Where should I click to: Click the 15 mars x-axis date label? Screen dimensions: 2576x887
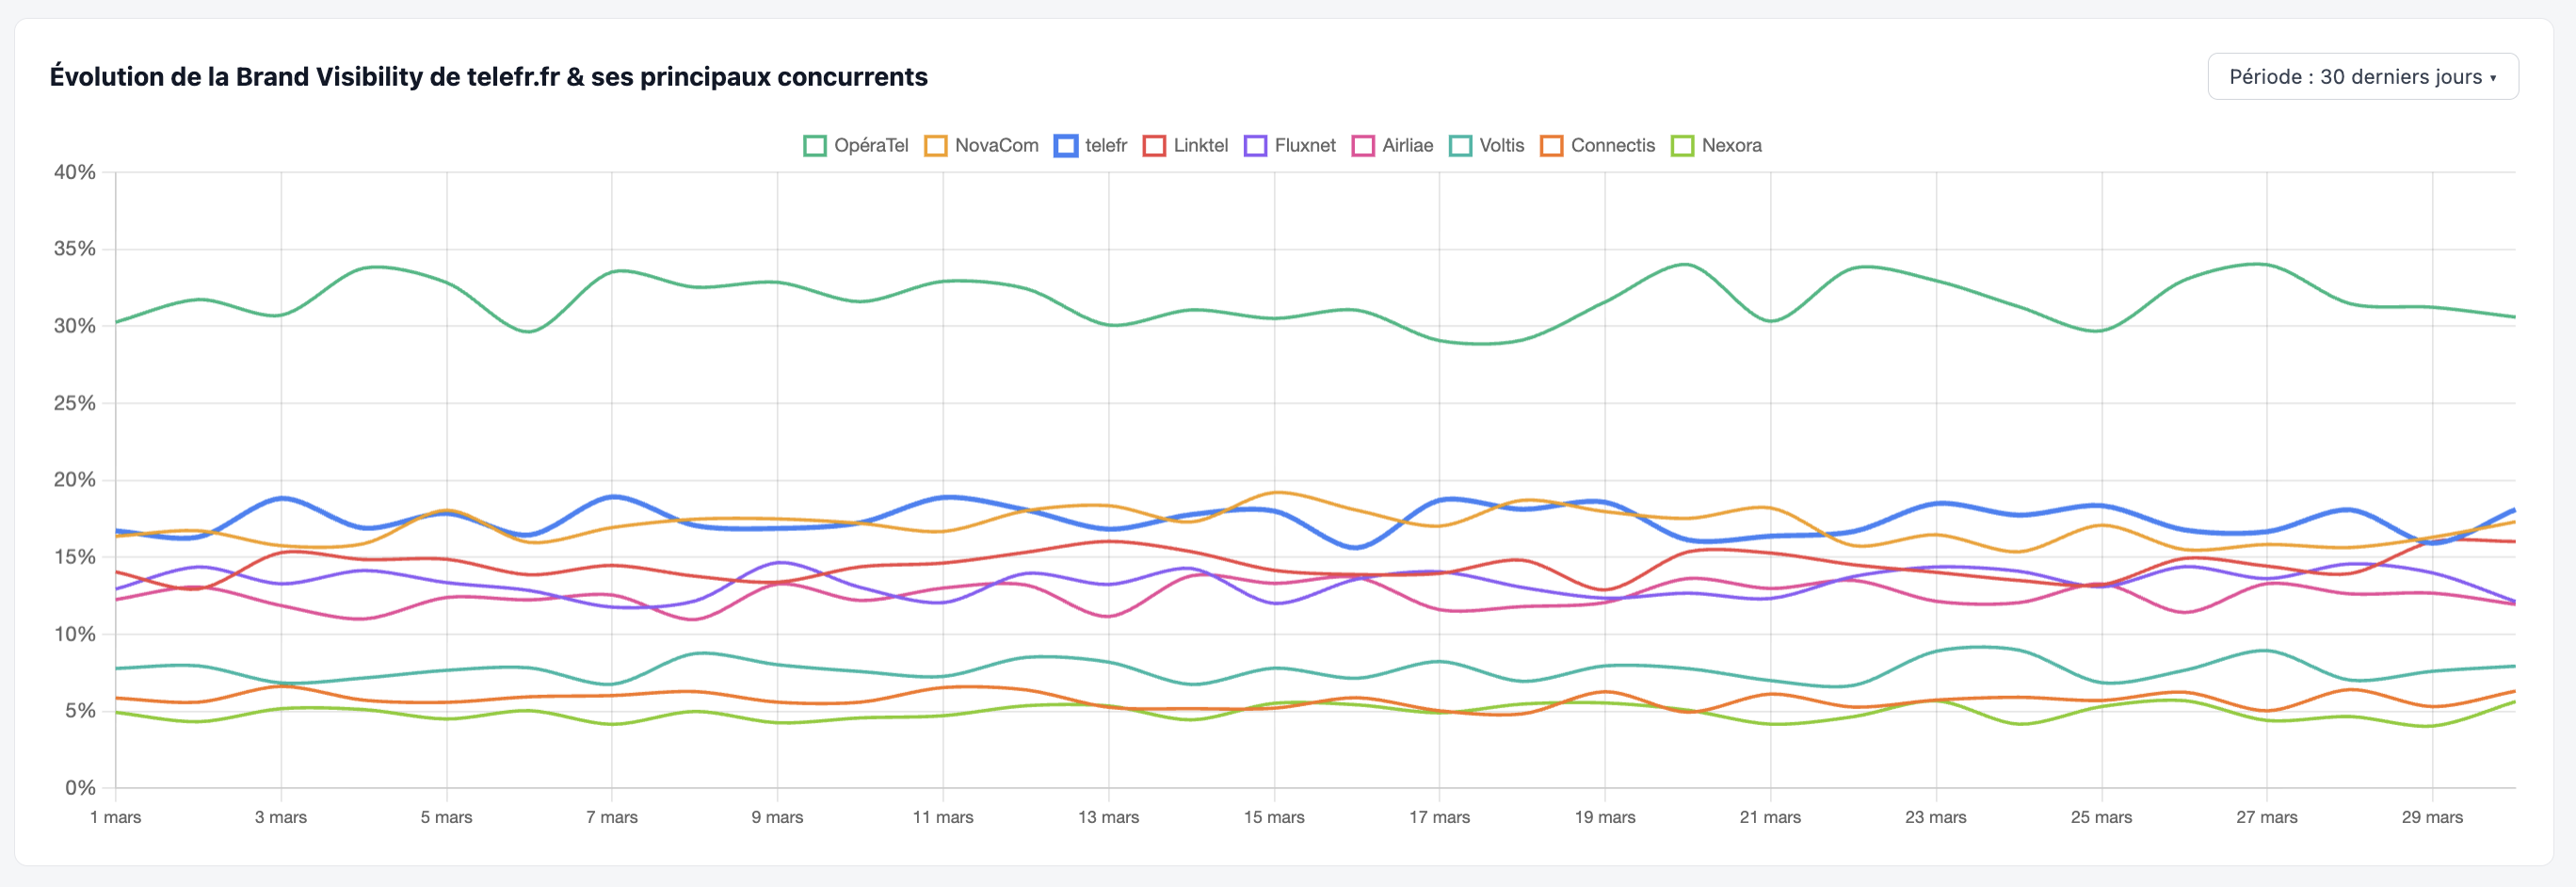click(1274, 817)
